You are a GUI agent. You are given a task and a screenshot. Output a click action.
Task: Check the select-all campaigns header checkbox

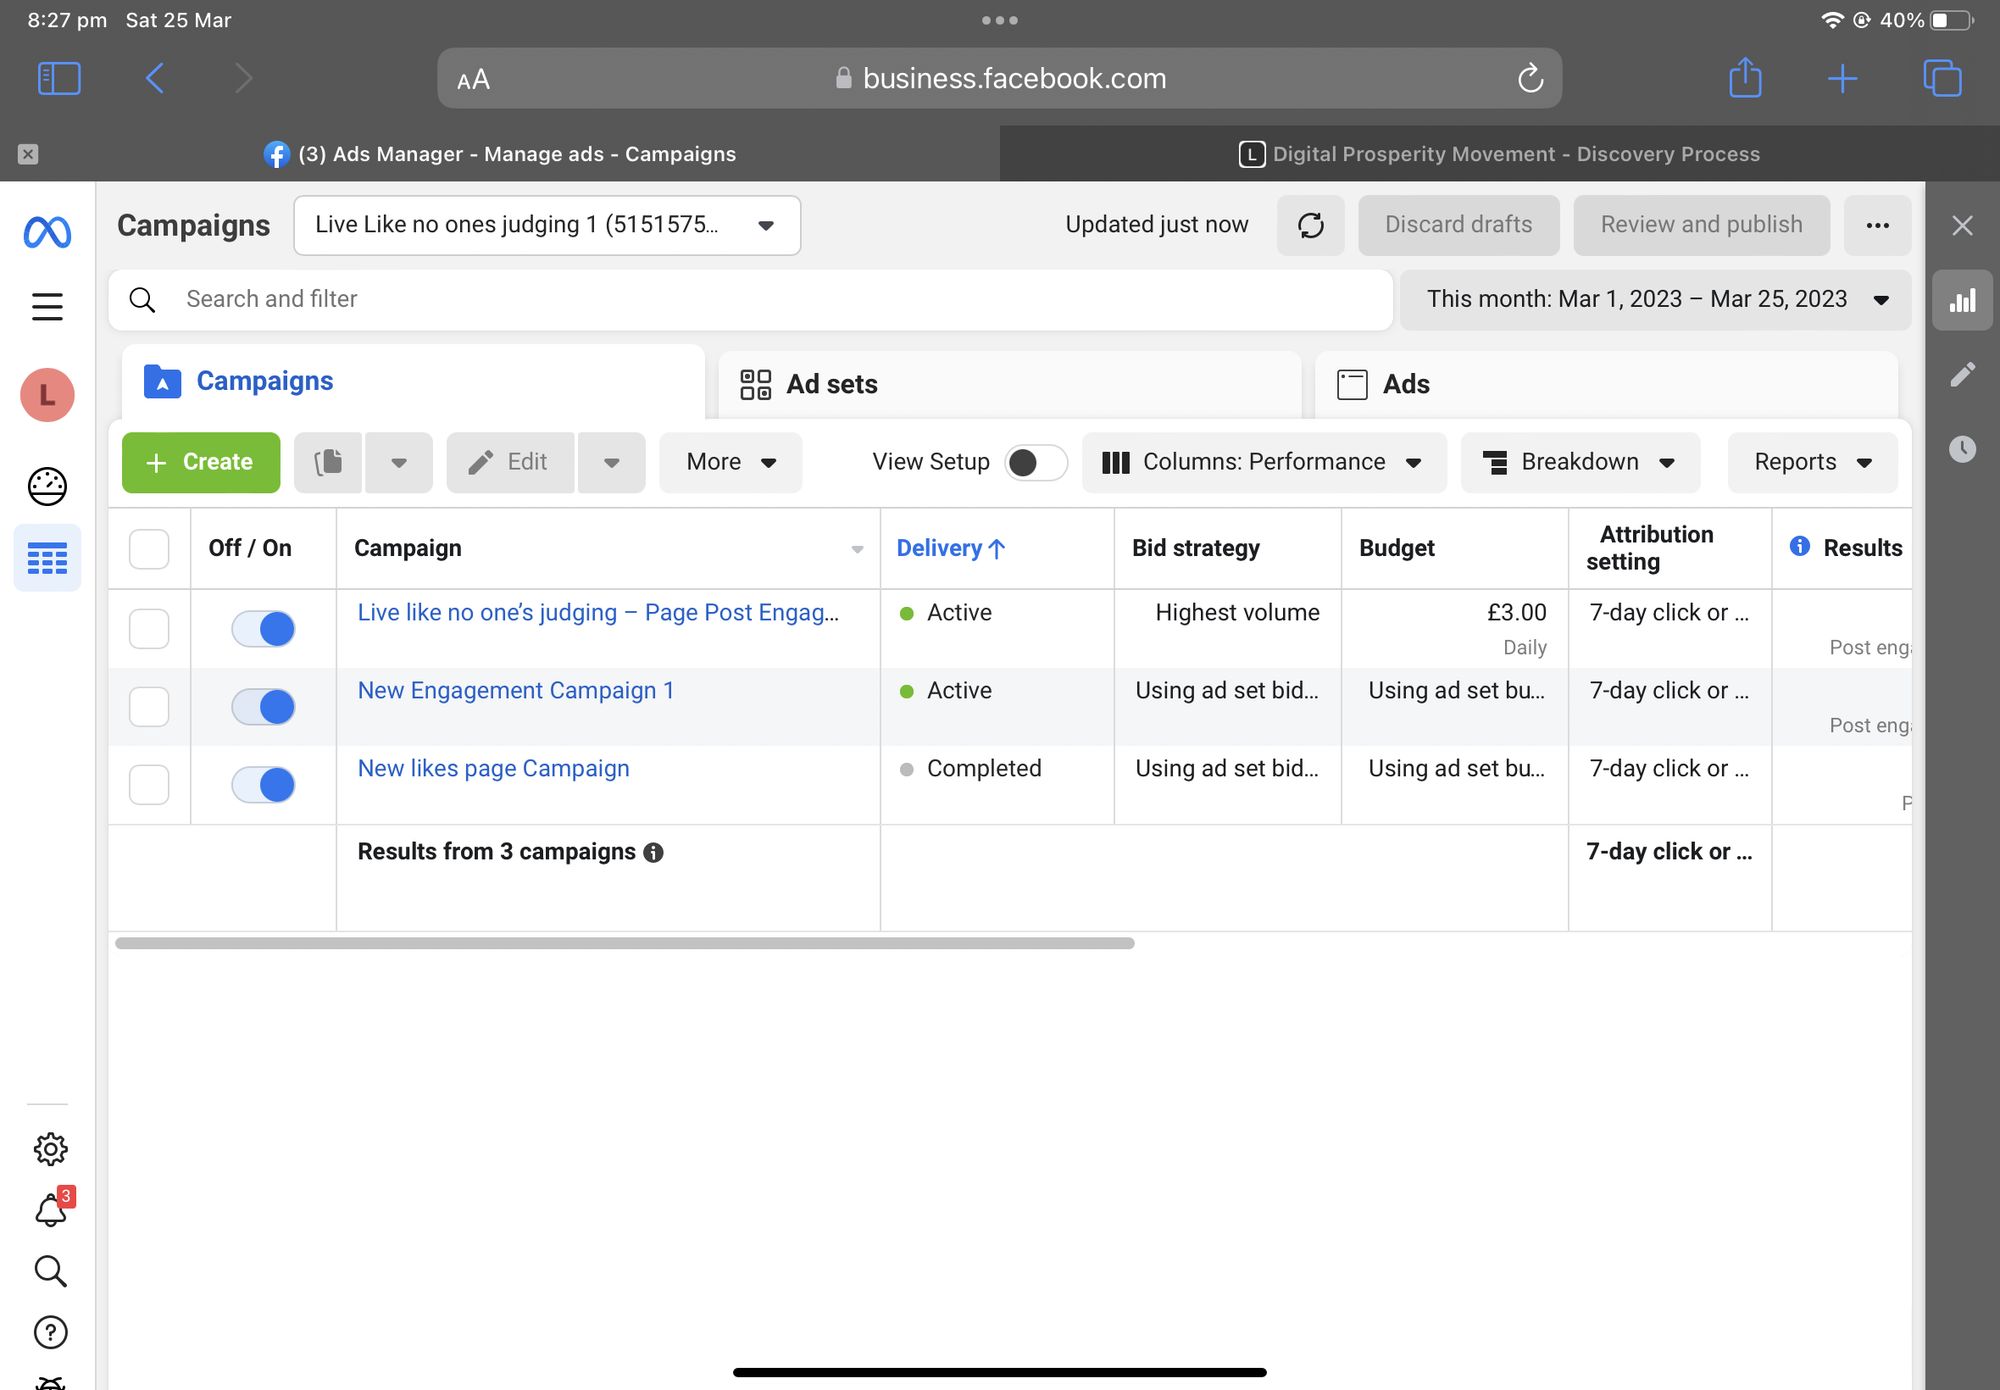pyautogui.click(x=149, y=549)
